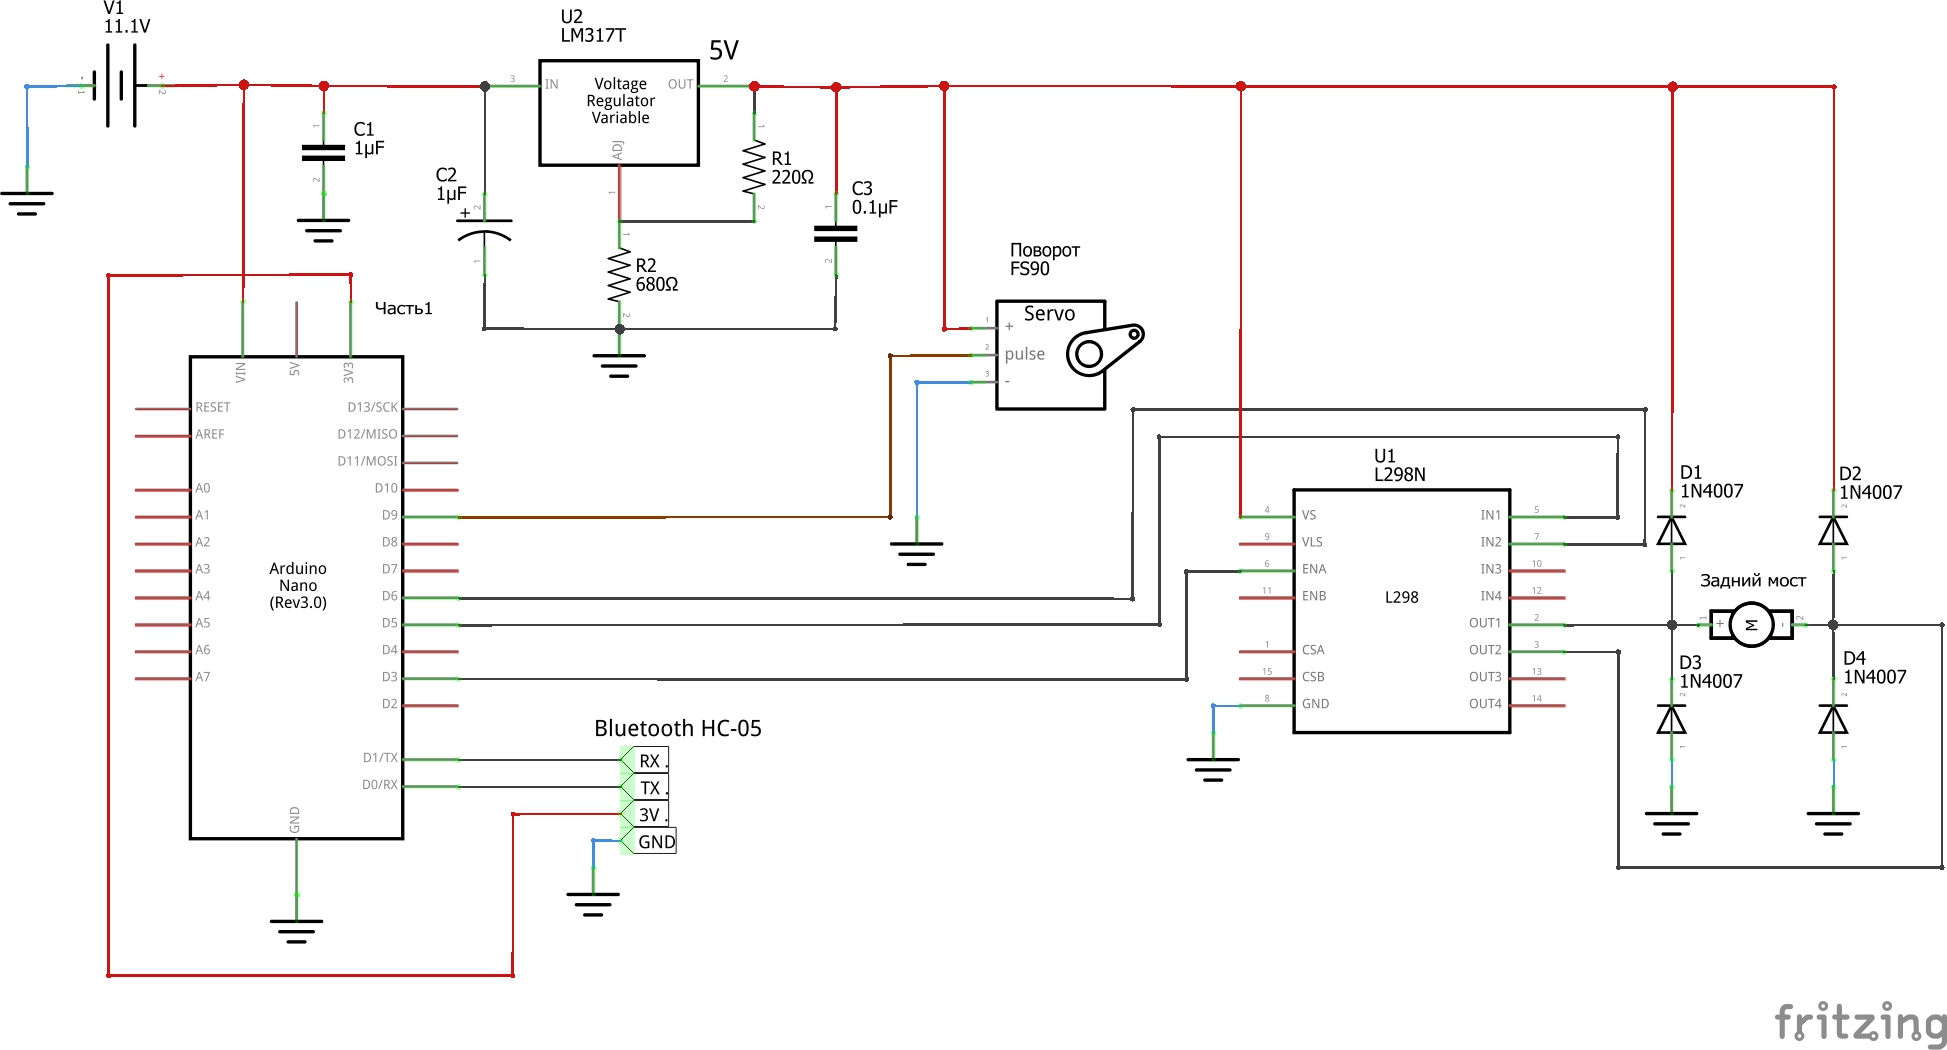
Task: Click the D1 1N4007 diode symbol
Action: 1671,530
